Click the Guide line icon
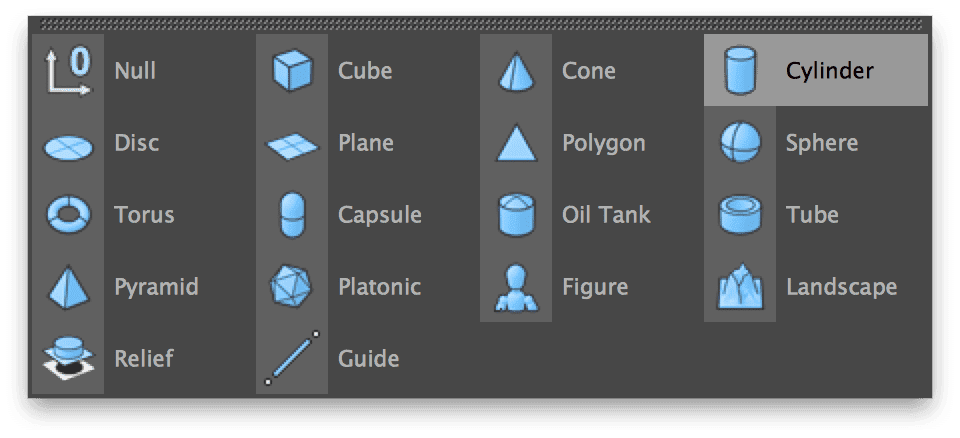960x438 pixels. (x=292, y=358)
